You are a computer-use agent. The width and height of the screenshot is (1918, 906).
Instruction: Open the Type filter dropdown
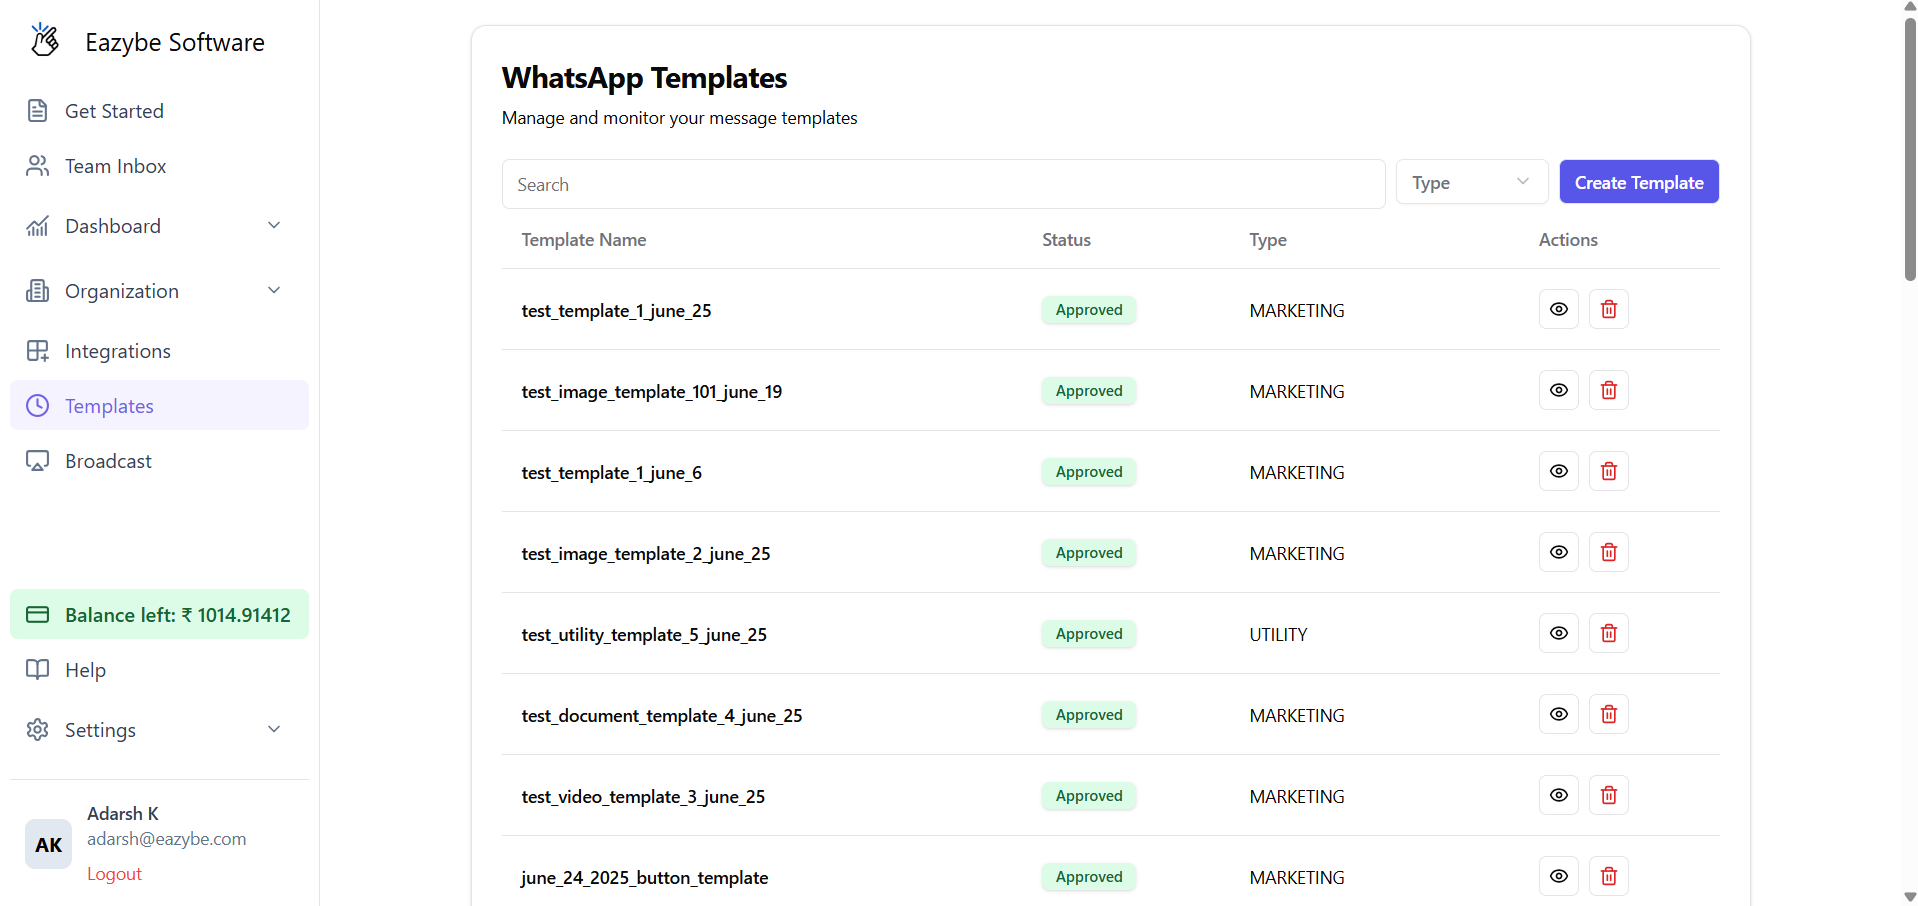pos(1471,182)
